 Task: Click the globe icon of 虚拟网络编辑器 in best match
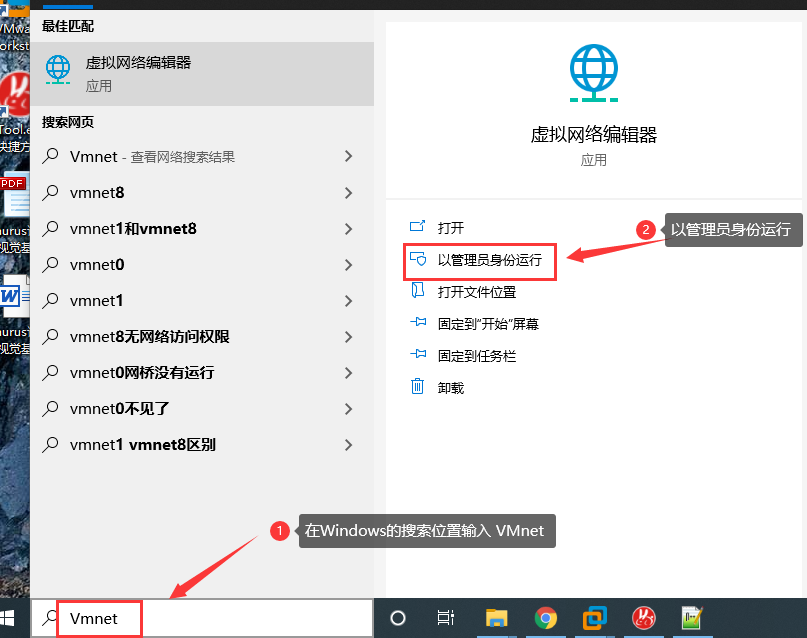58,69
